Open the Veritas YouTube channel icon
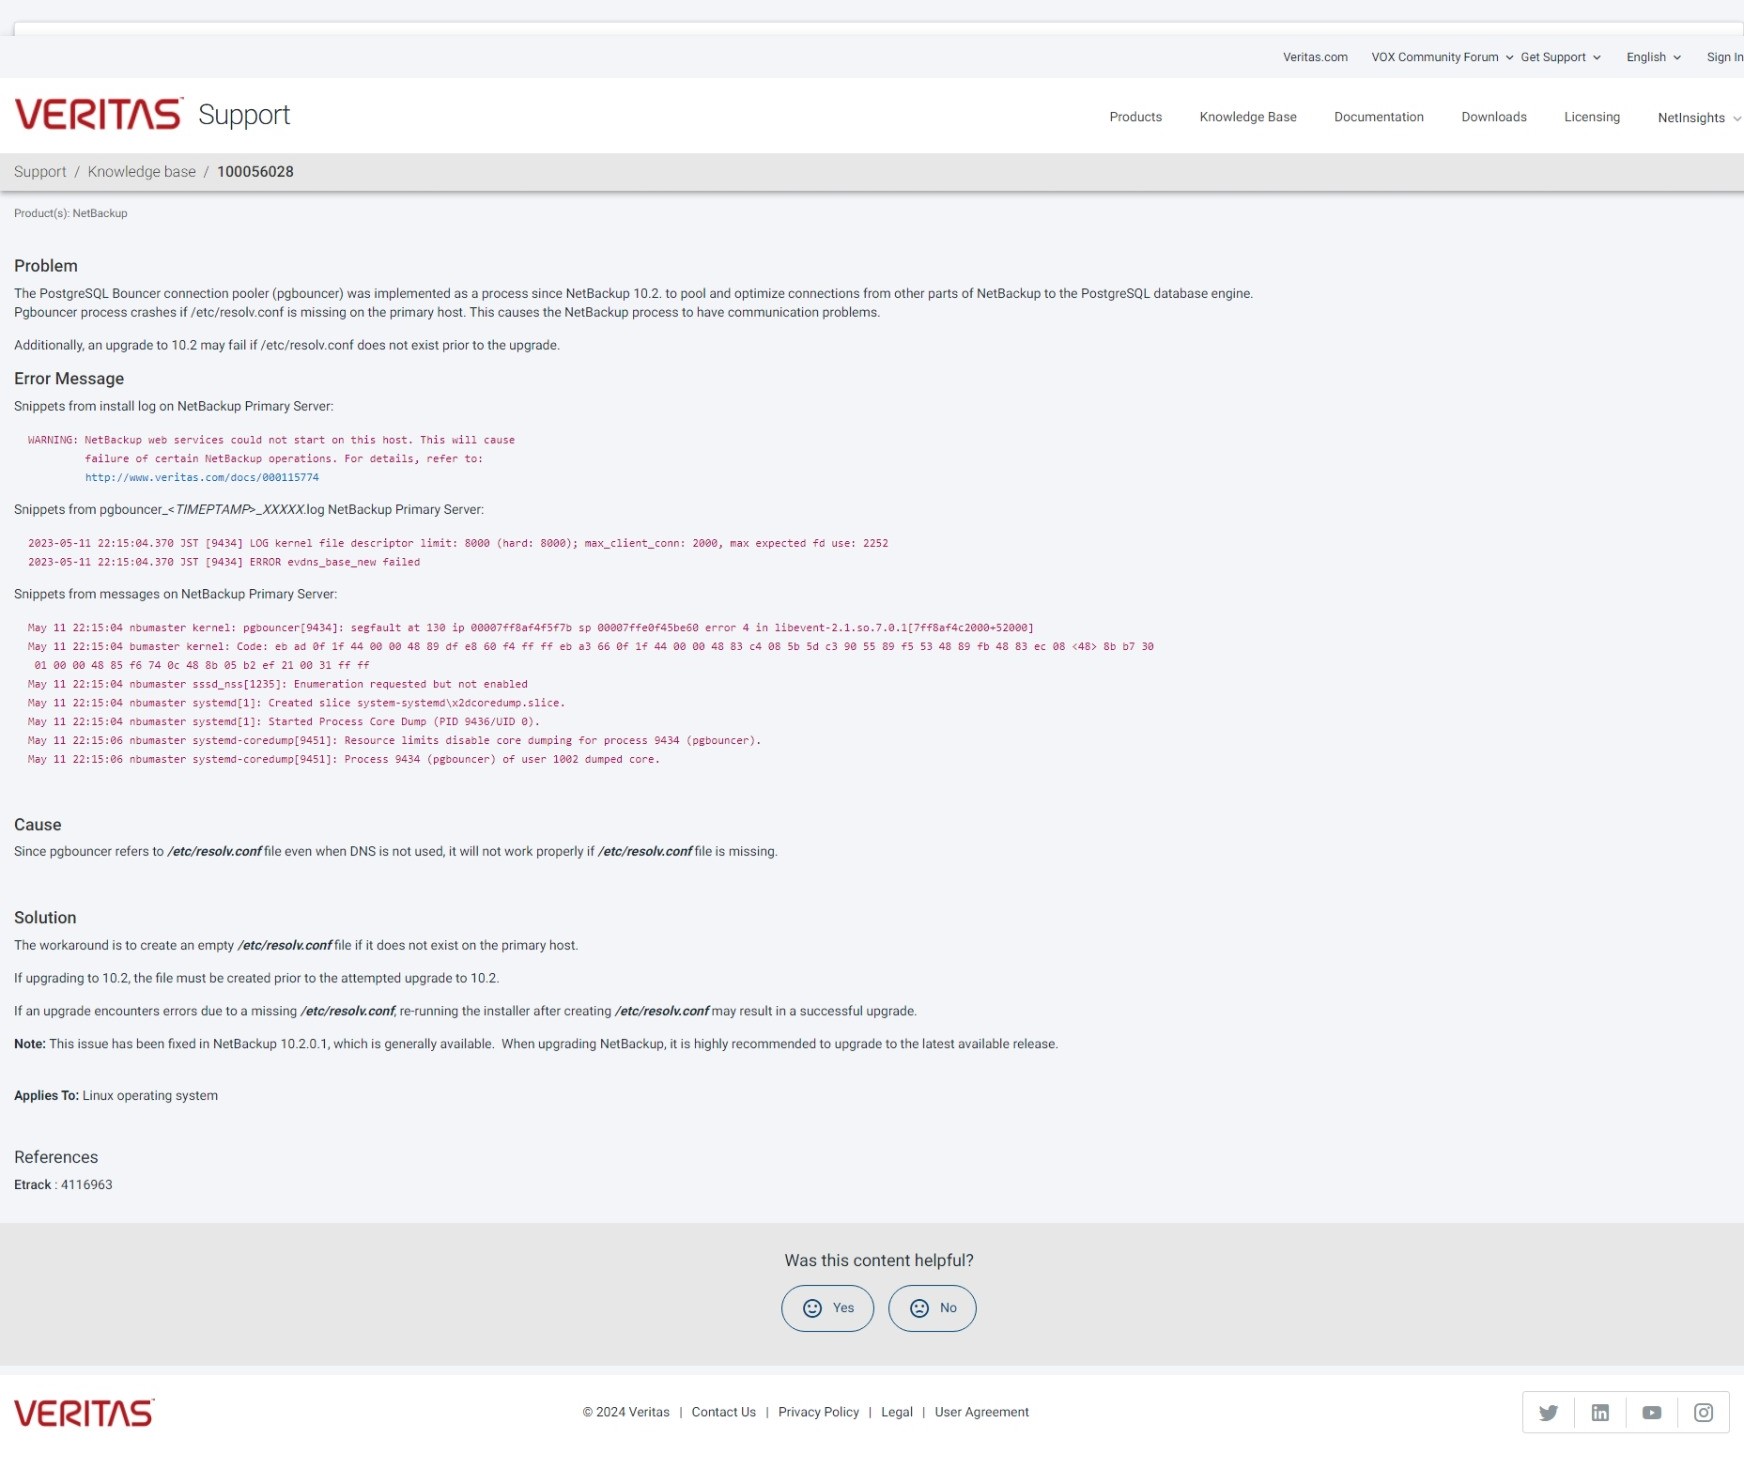The image size is (1744, 1483). click(x=1652, y=1412)
